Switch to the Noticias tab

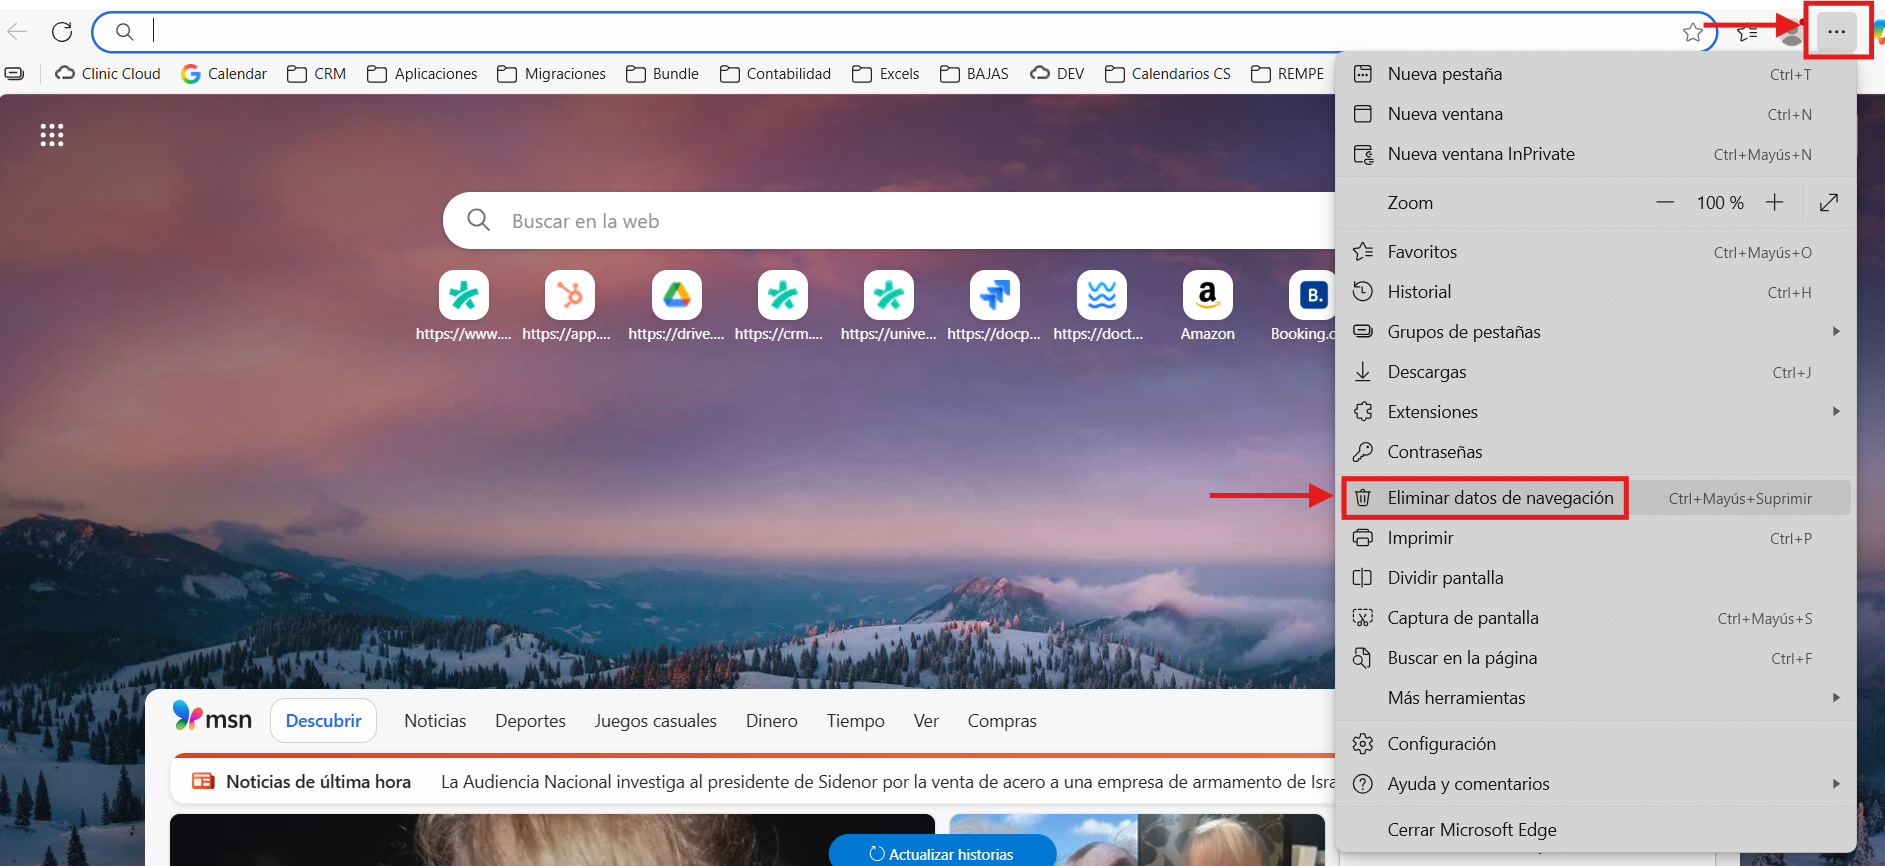point(435,721)
